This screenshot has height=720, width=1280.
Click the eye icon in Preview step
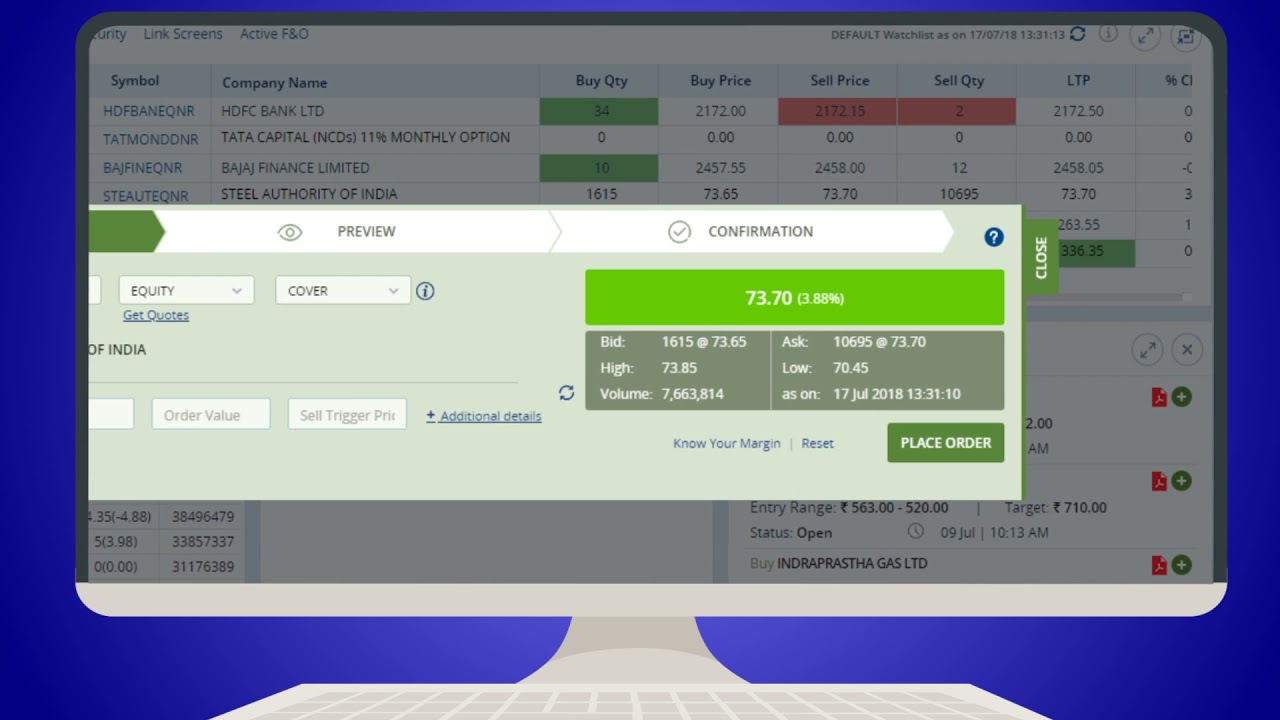coord(290,232)
